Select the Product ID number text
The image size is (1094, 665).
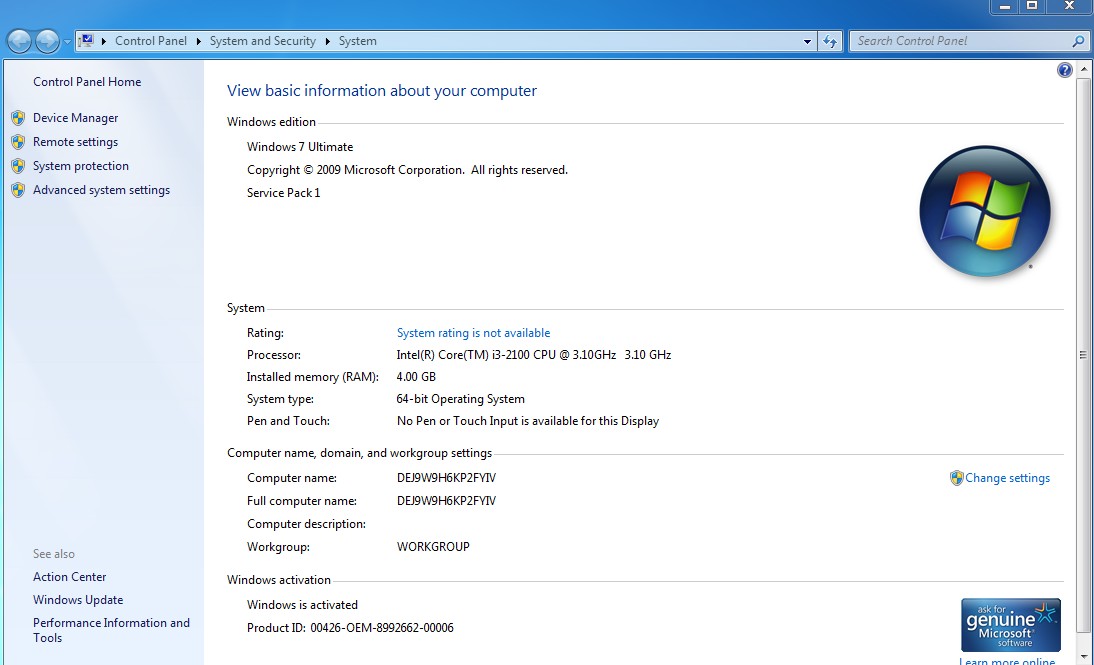coord(382,628)
